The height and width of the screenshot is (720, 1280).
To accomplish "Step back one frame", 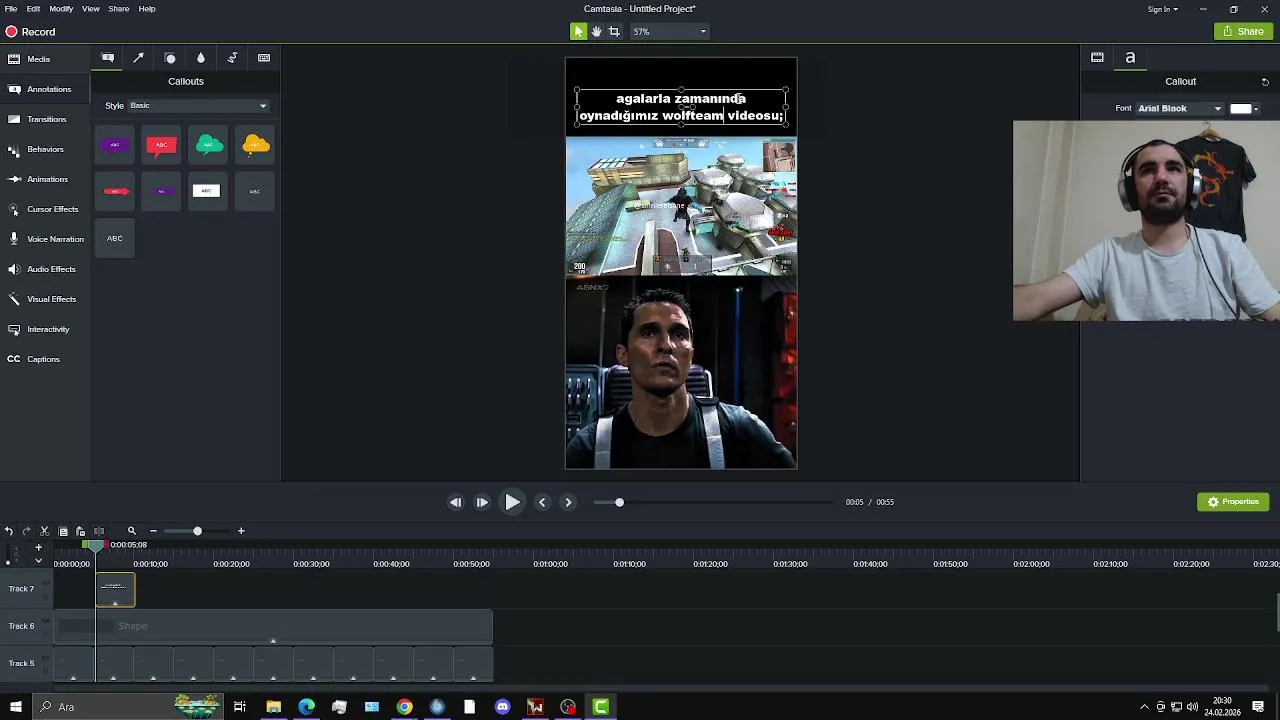I will click(455, 502).
